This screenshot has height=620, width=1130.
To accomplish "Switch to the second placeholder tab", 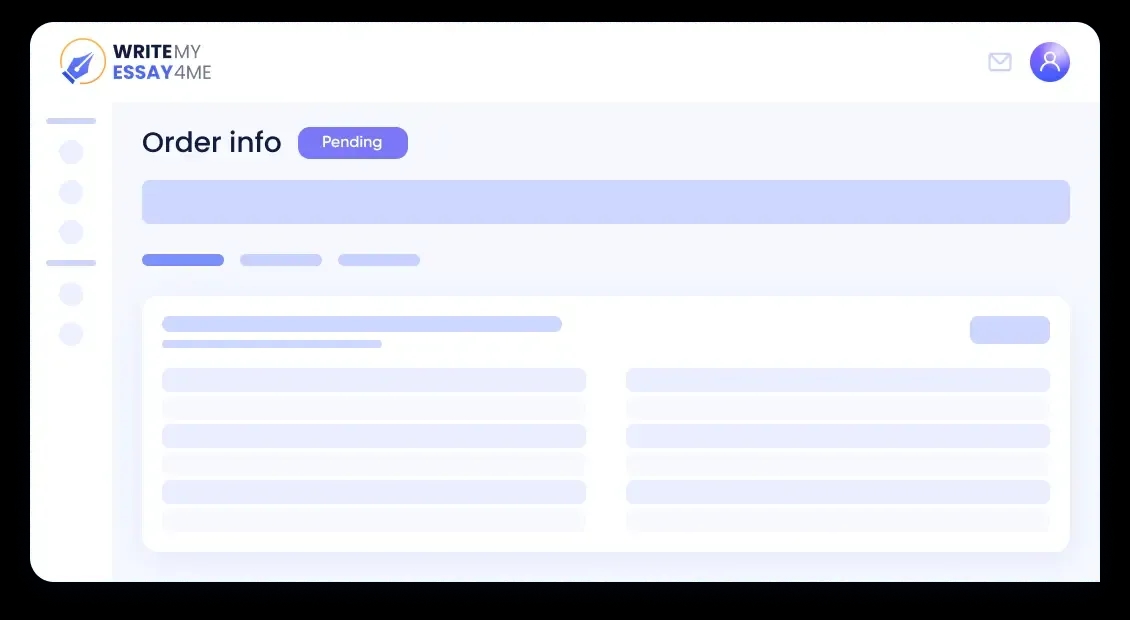I will pos(281,260).
